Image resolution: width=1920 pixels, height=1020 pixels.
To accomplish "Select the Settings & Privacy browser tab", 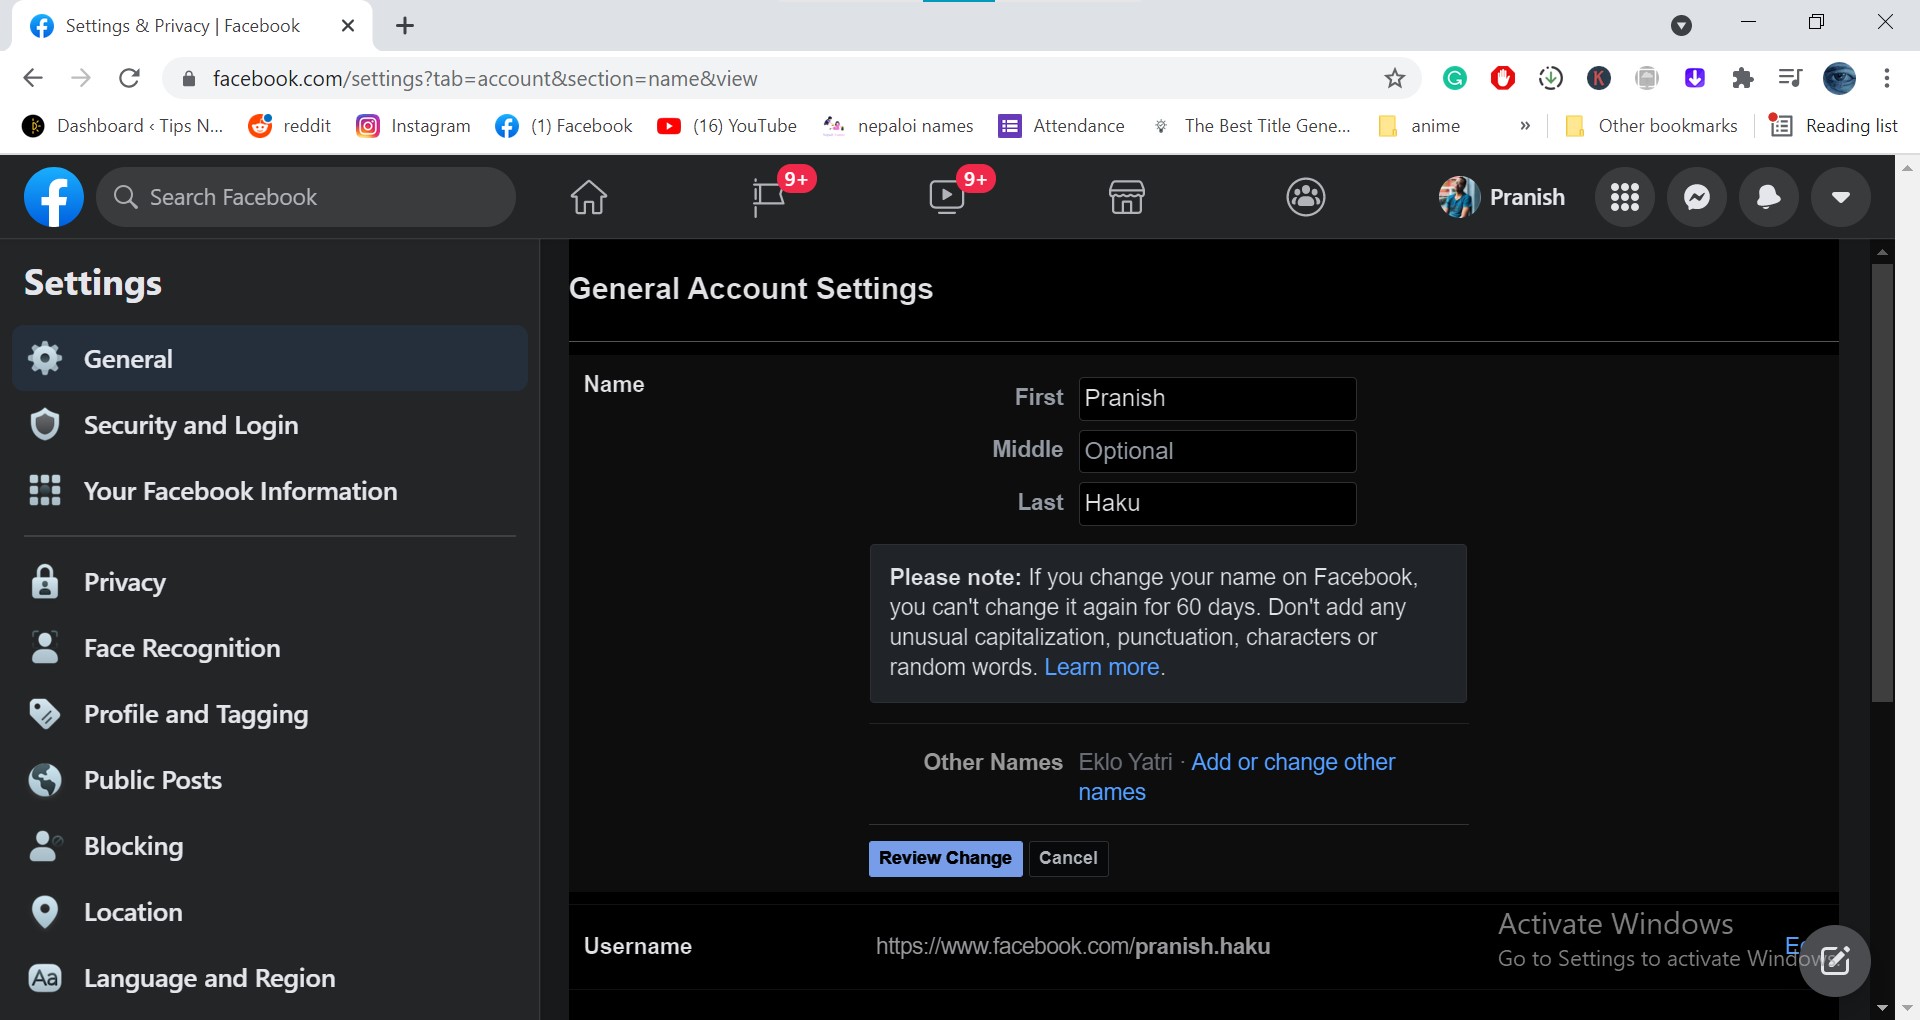I will point(192,26).
